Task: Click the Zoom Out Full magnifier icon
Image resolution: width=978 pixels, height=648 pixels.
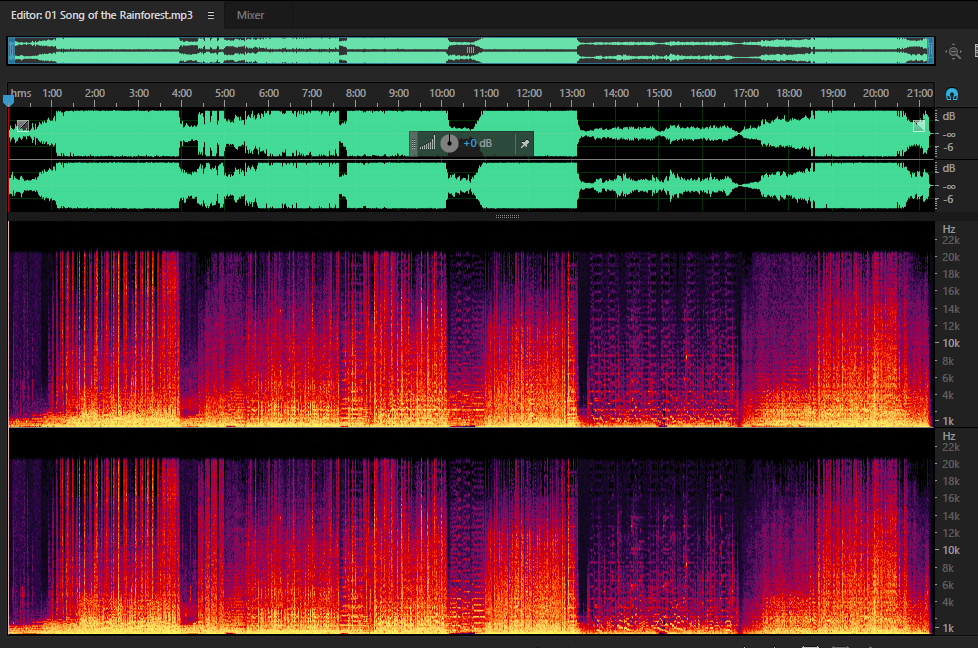Action: point(954,52)
